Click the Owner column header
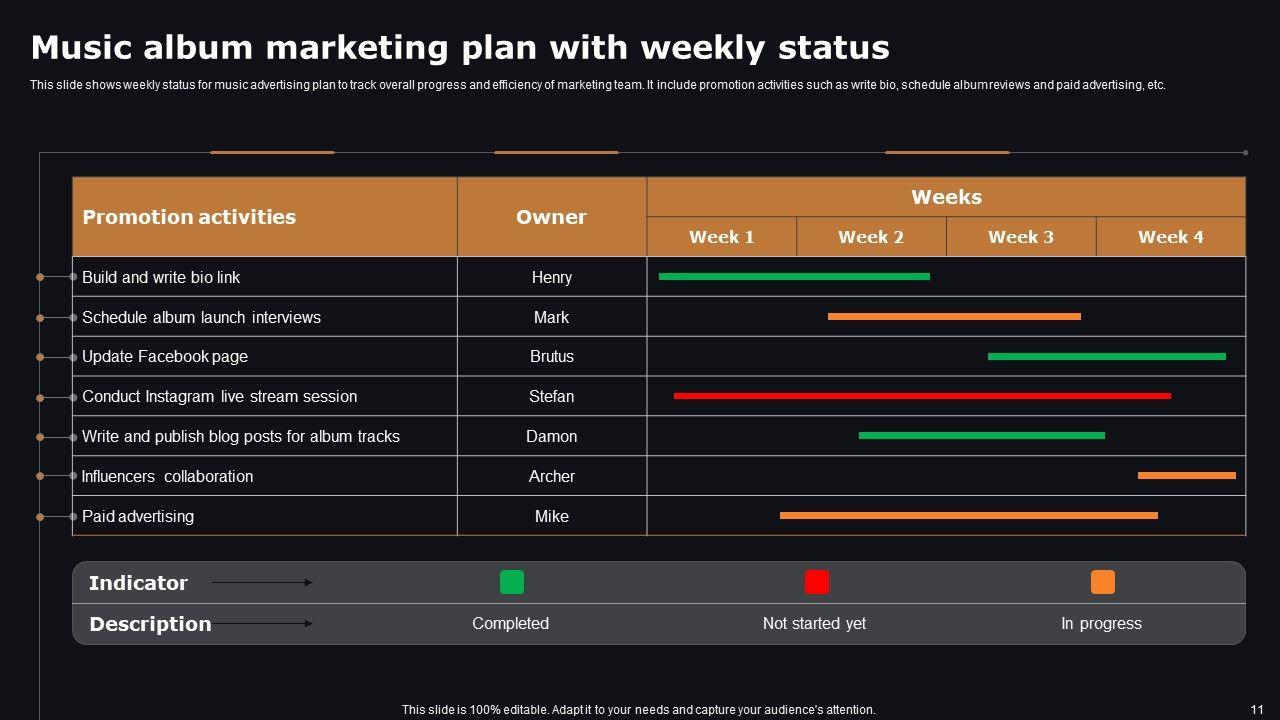Viewport: 1280px width, 720px height. coord(551,217)
